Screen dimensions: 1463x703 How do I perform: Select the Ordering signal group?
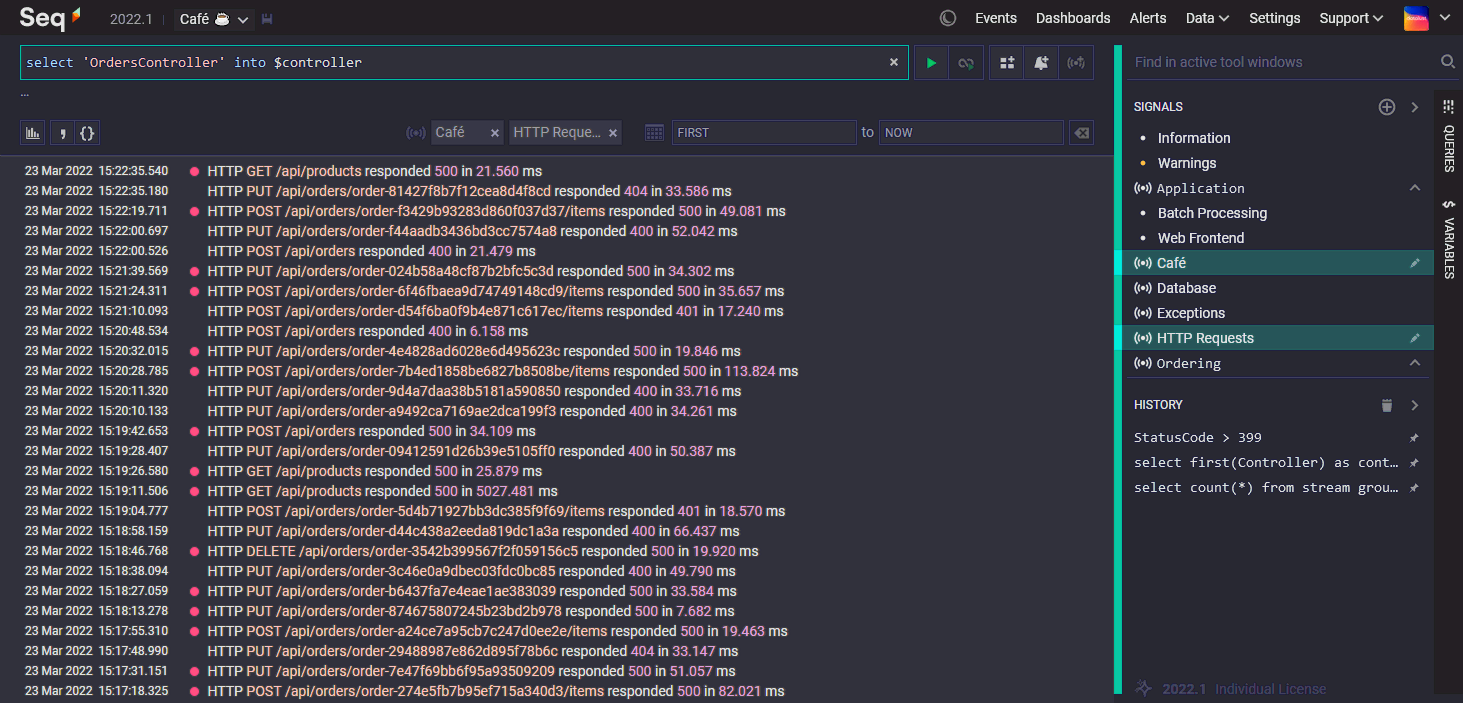[1188, 363]
